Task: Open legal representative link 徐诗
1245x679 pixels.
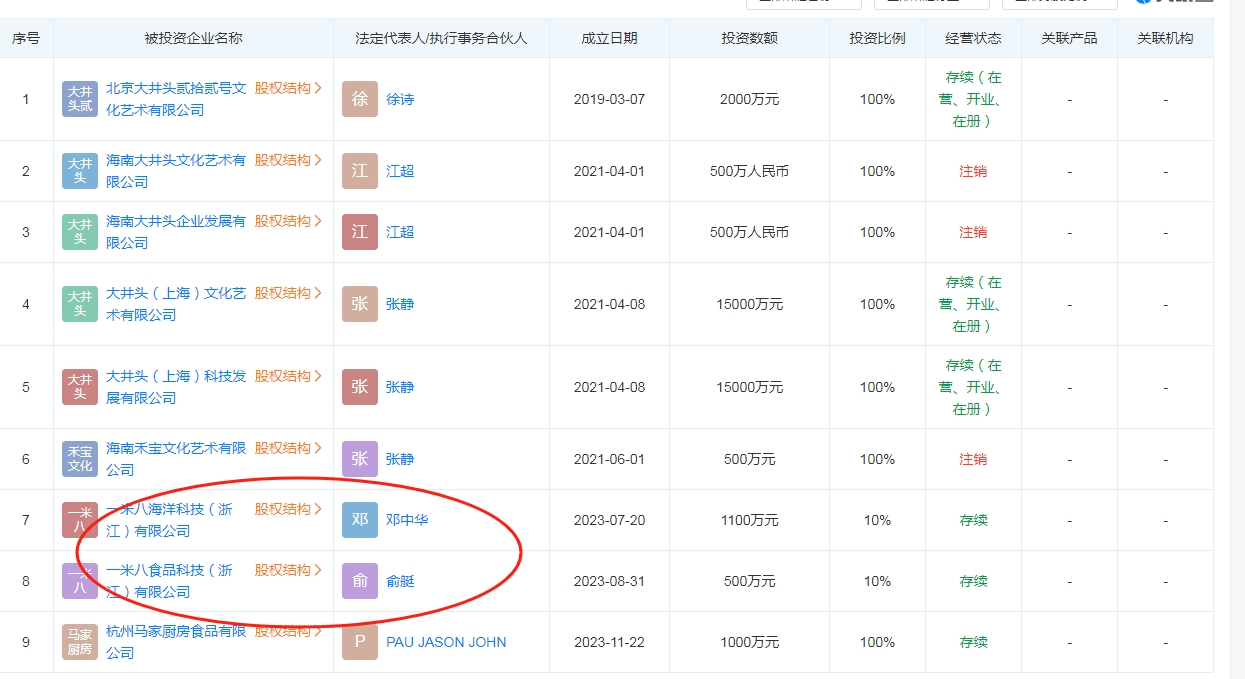Action: 400,99
